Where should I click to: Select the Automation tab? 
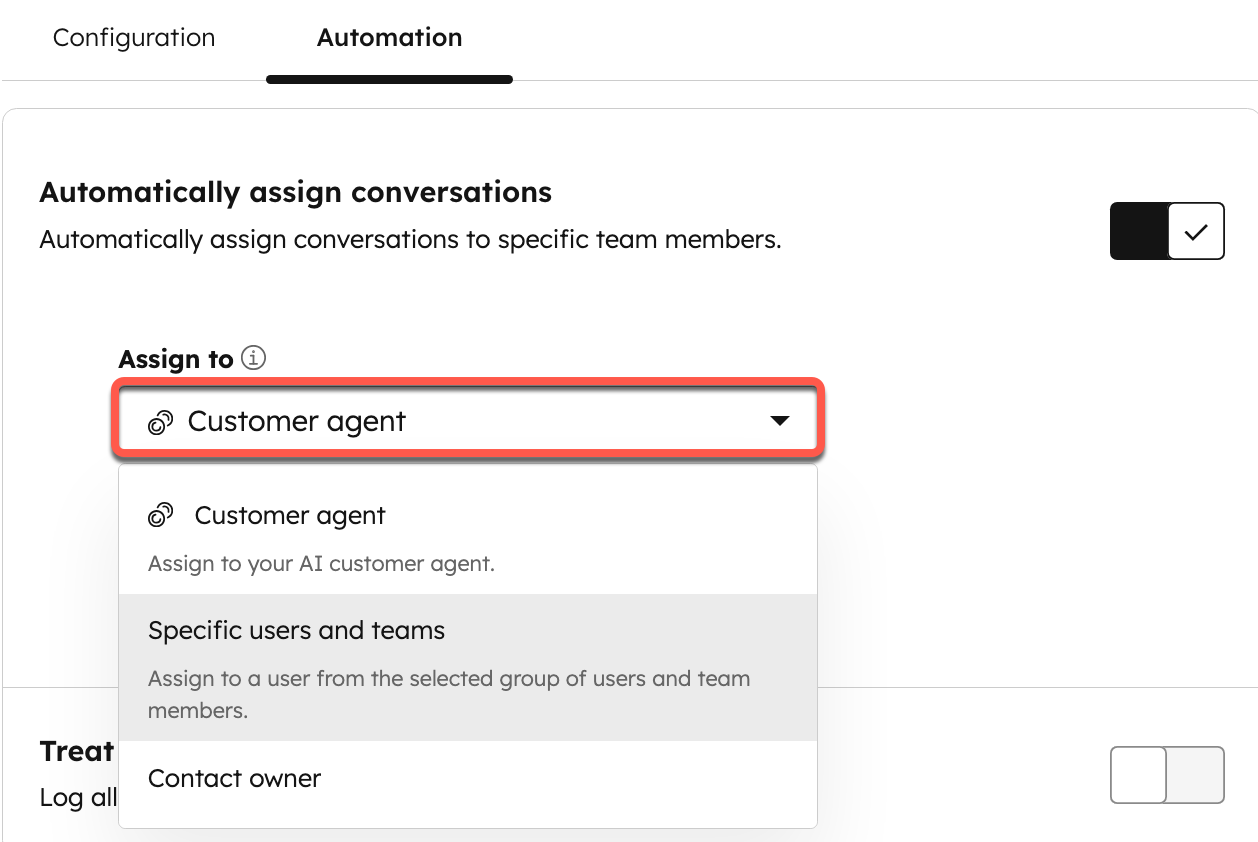pos(389,38)
